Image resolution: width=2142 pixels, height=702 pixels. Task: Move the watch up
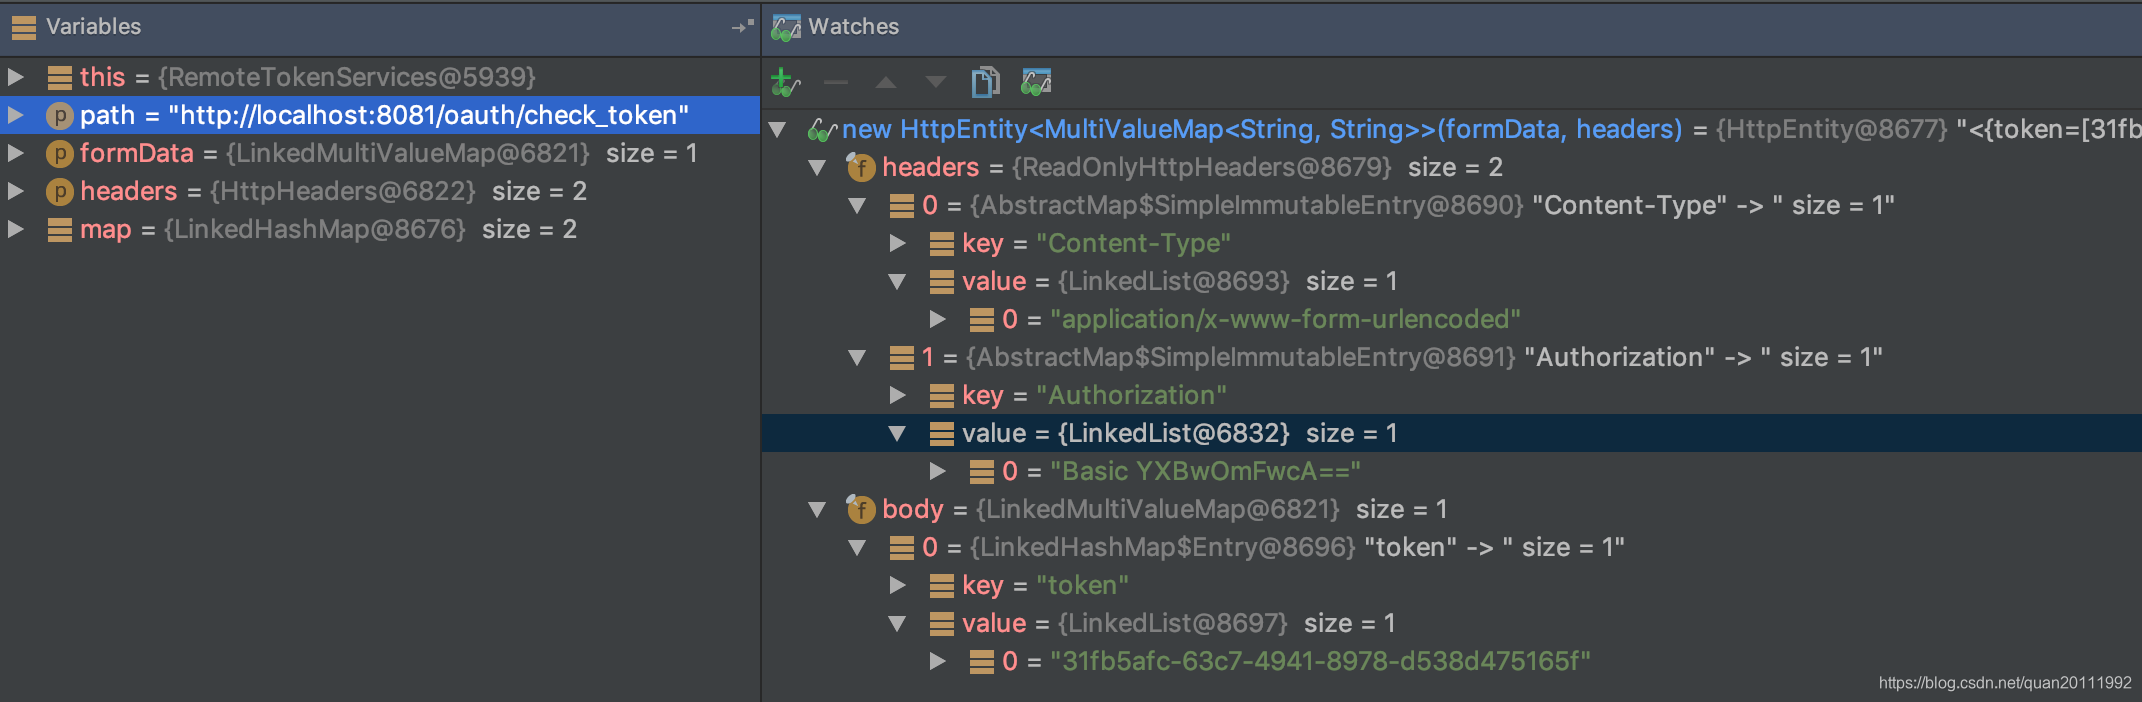[x=886, y=83]
